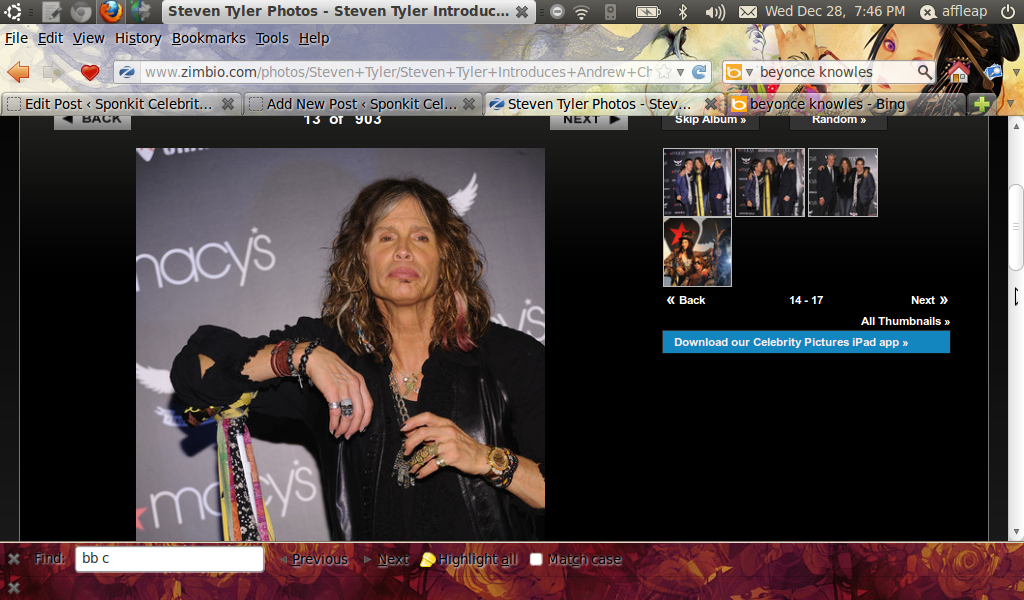Close the Add New Post tab
This screenshot has height=600, width=1024.
tap(468, 104)
